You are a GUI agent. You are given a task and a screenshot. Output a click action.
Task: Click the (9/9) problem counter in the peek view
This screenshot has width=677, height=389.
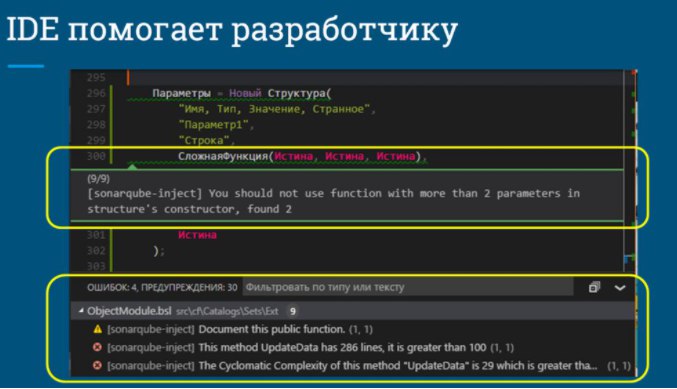click(x=98, y=178)
